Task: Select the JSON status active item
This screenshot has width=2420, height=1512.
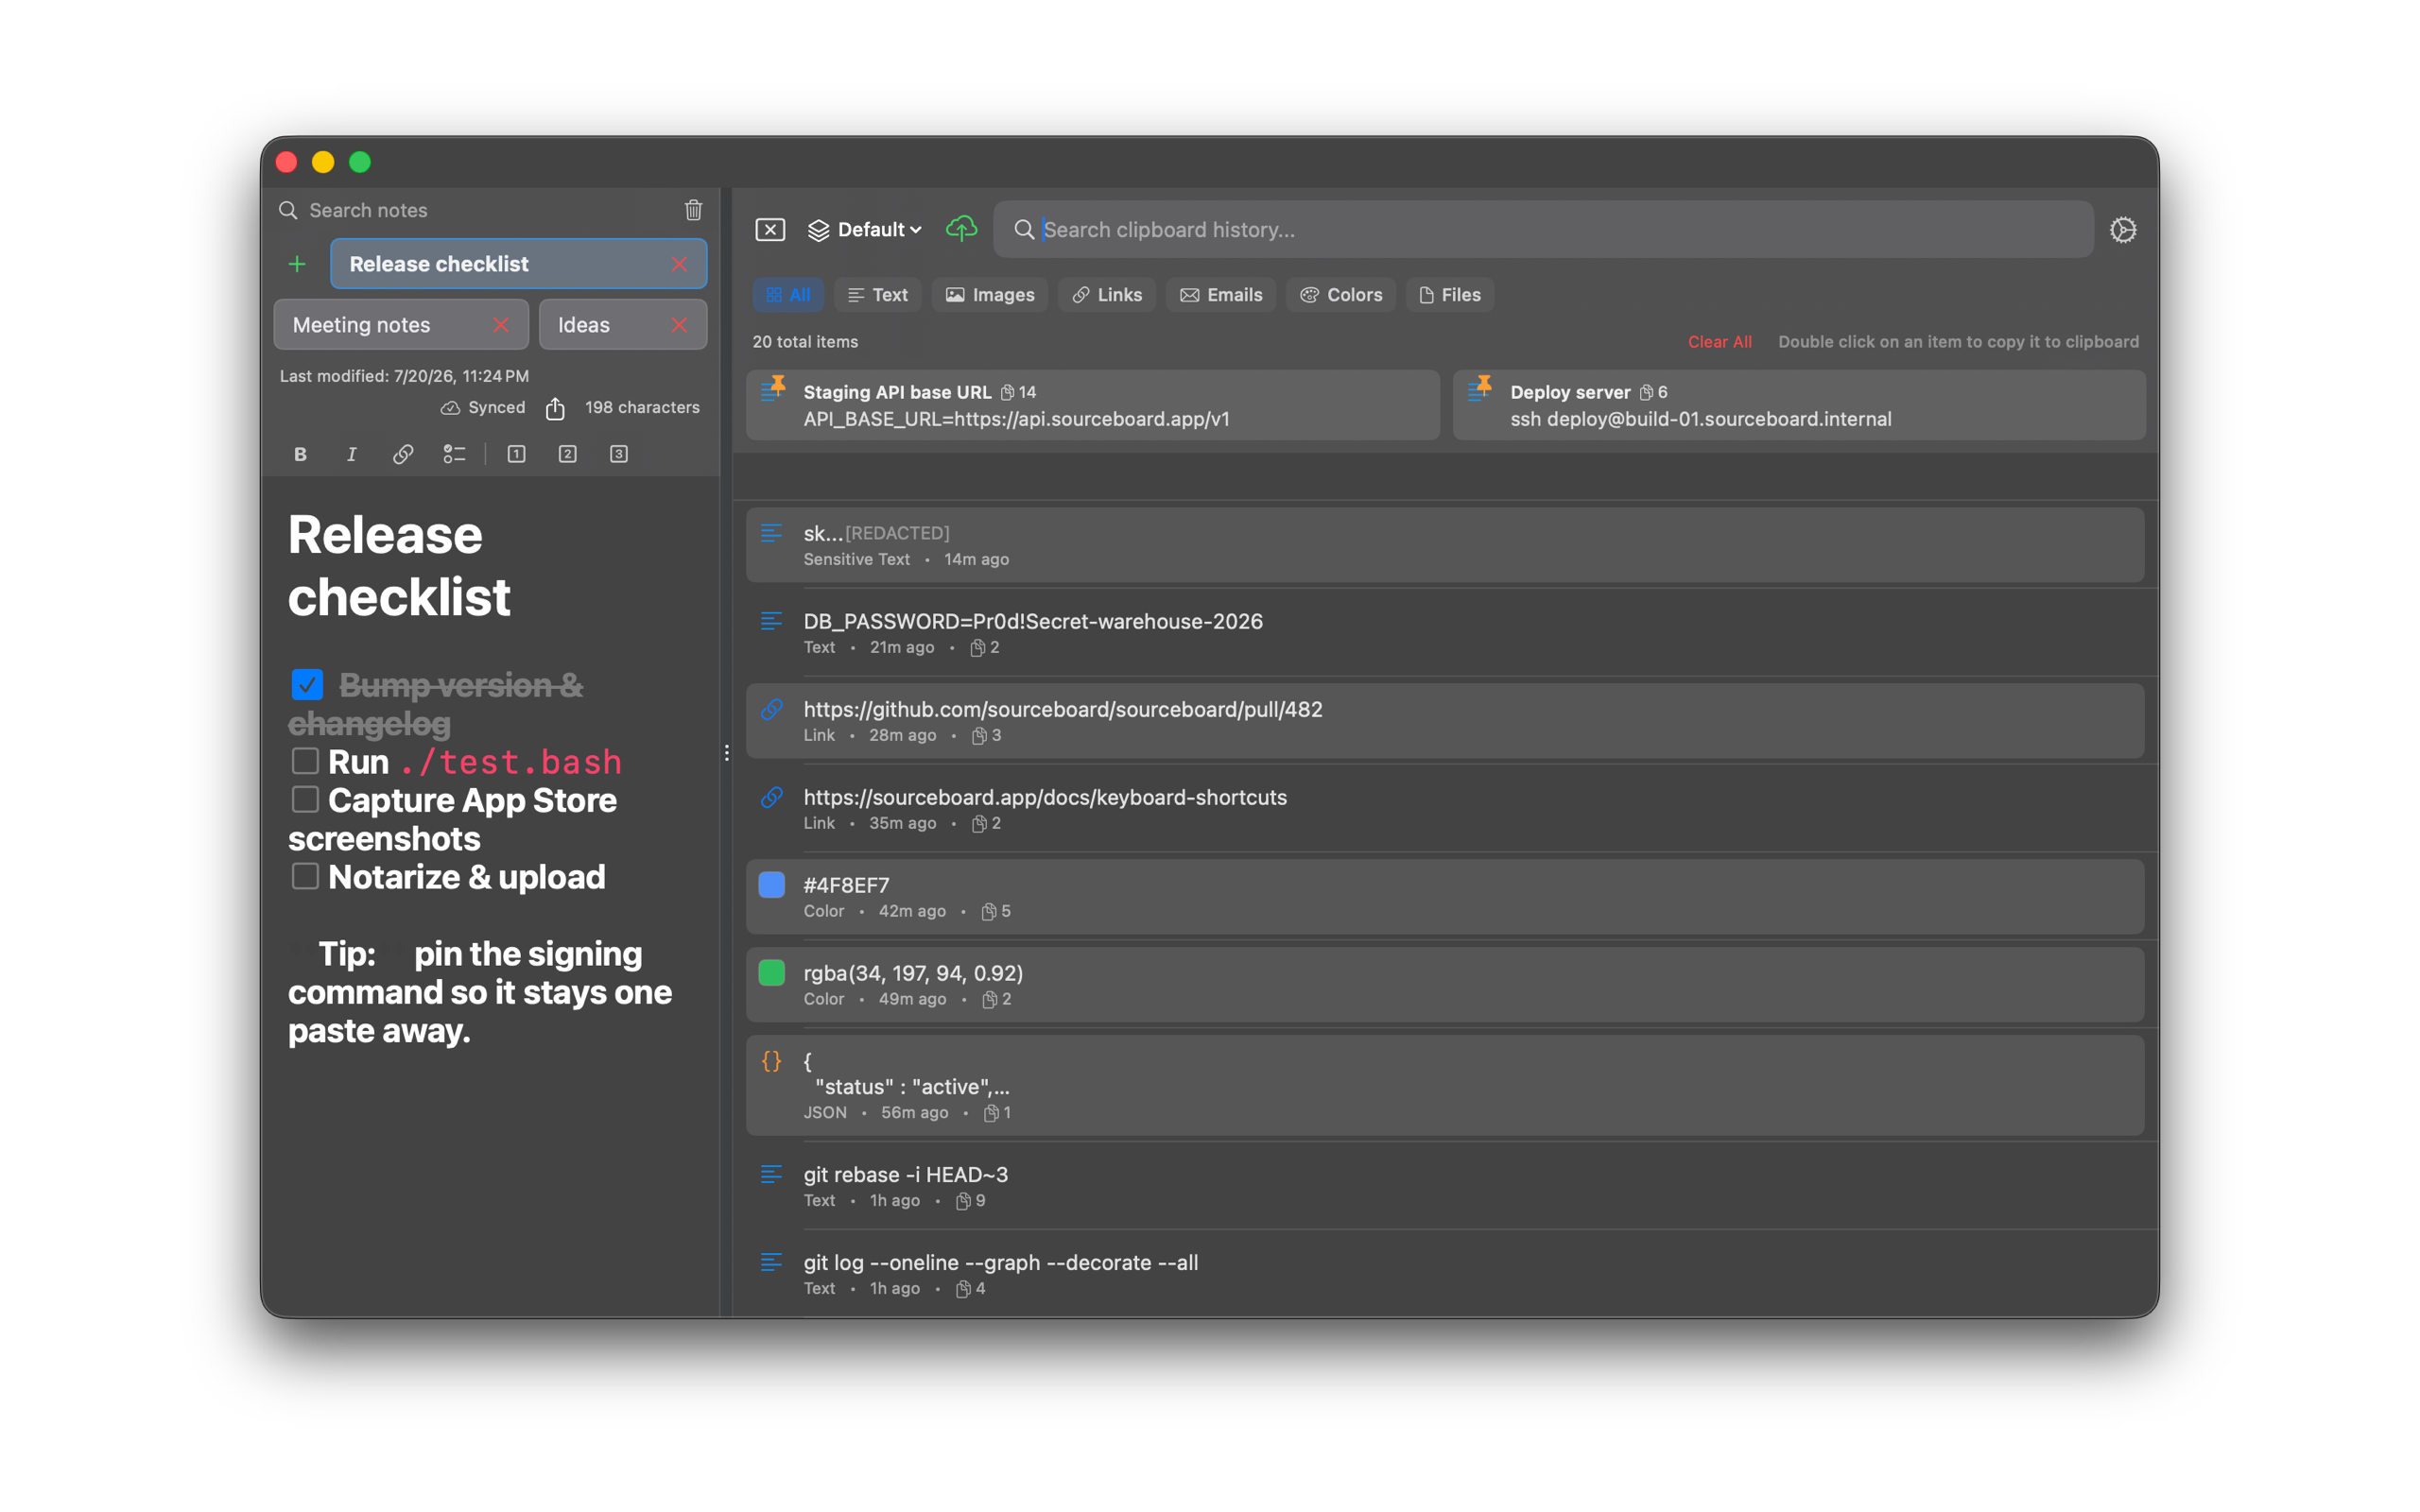Action: pos(1445,1086)
